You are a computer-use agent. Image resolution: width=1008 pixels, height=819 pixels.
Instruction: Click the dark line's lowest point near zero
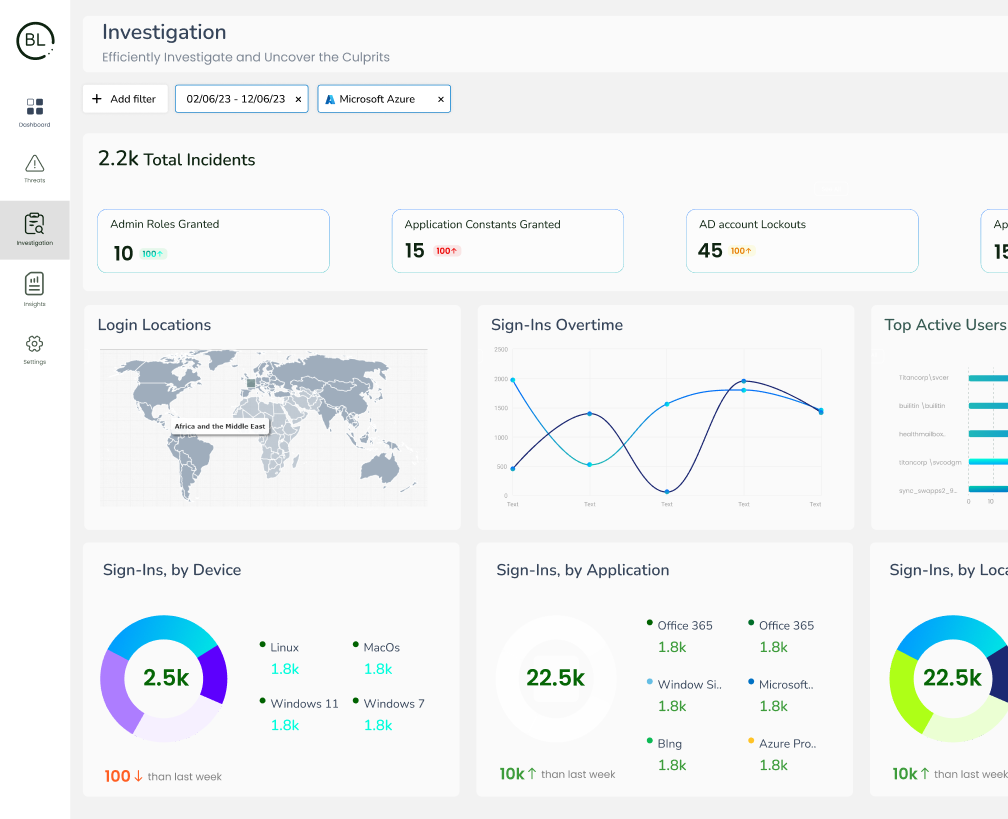pos(667,492)
